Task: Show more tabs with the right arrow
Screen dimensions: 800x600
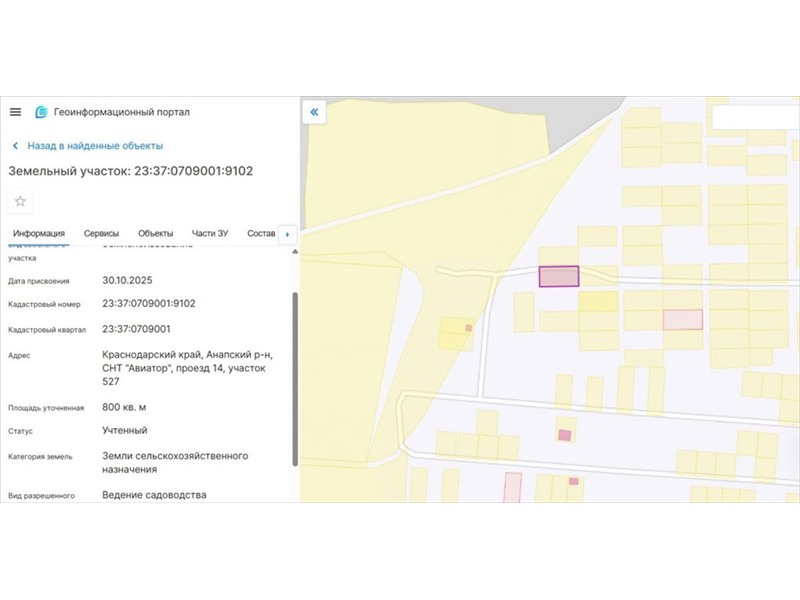Action: click(x=288, y=234)
